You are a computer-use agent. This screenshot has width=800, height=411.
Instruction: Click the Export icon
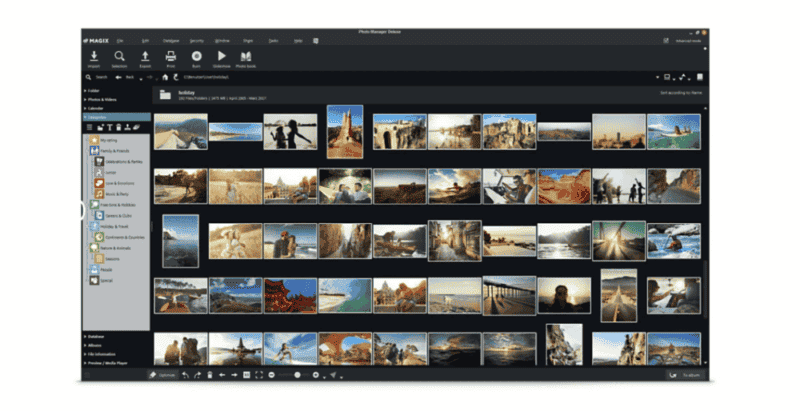(145, 56)
